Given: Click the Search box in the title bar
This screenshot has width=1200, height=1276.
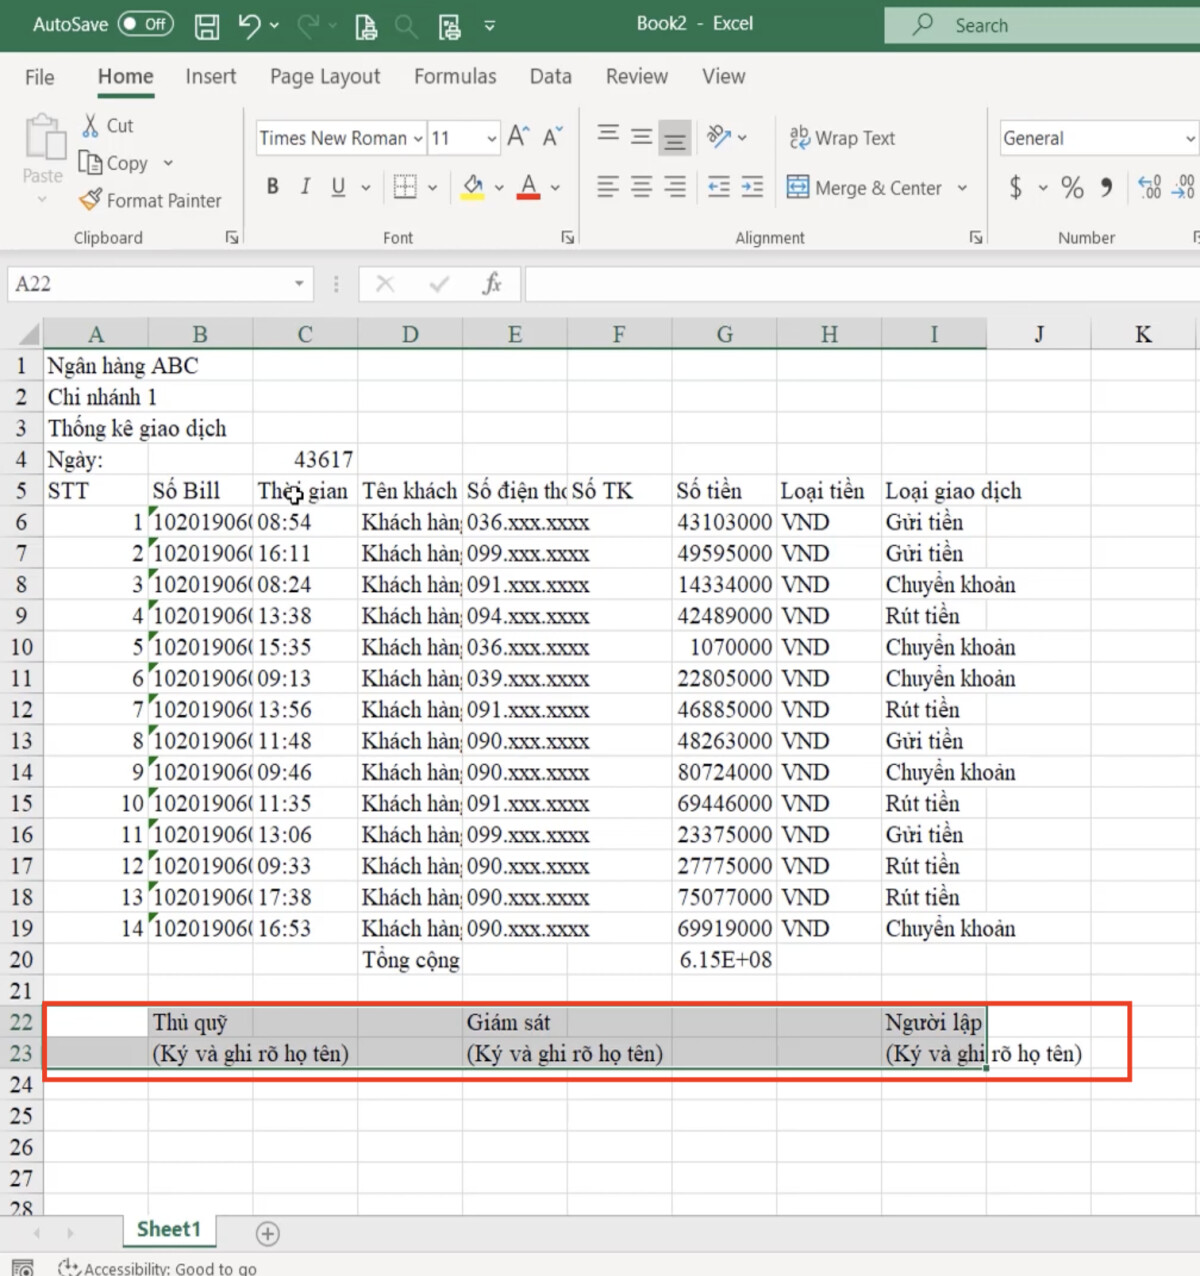Looking at the screenshot, I should [1042, 25].
